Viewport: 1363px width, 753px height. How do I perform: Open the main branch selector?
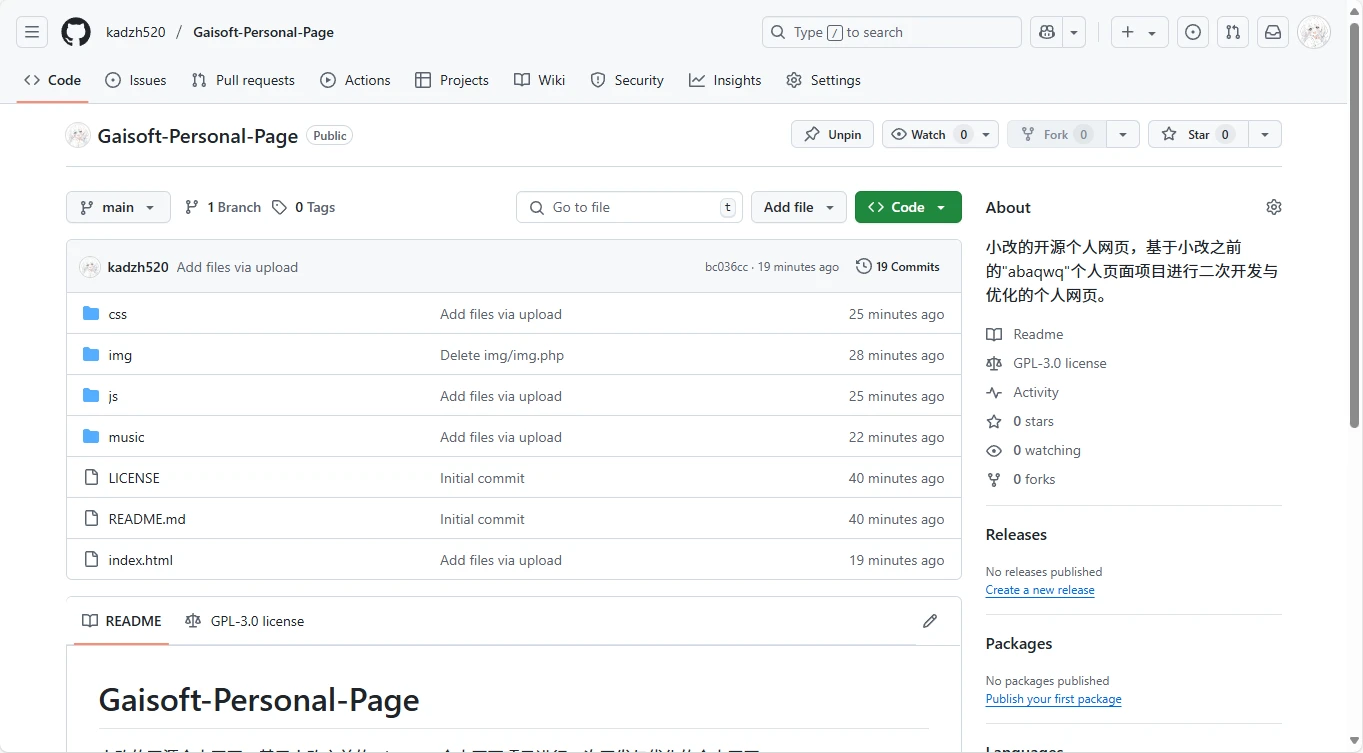click(118, 207)
